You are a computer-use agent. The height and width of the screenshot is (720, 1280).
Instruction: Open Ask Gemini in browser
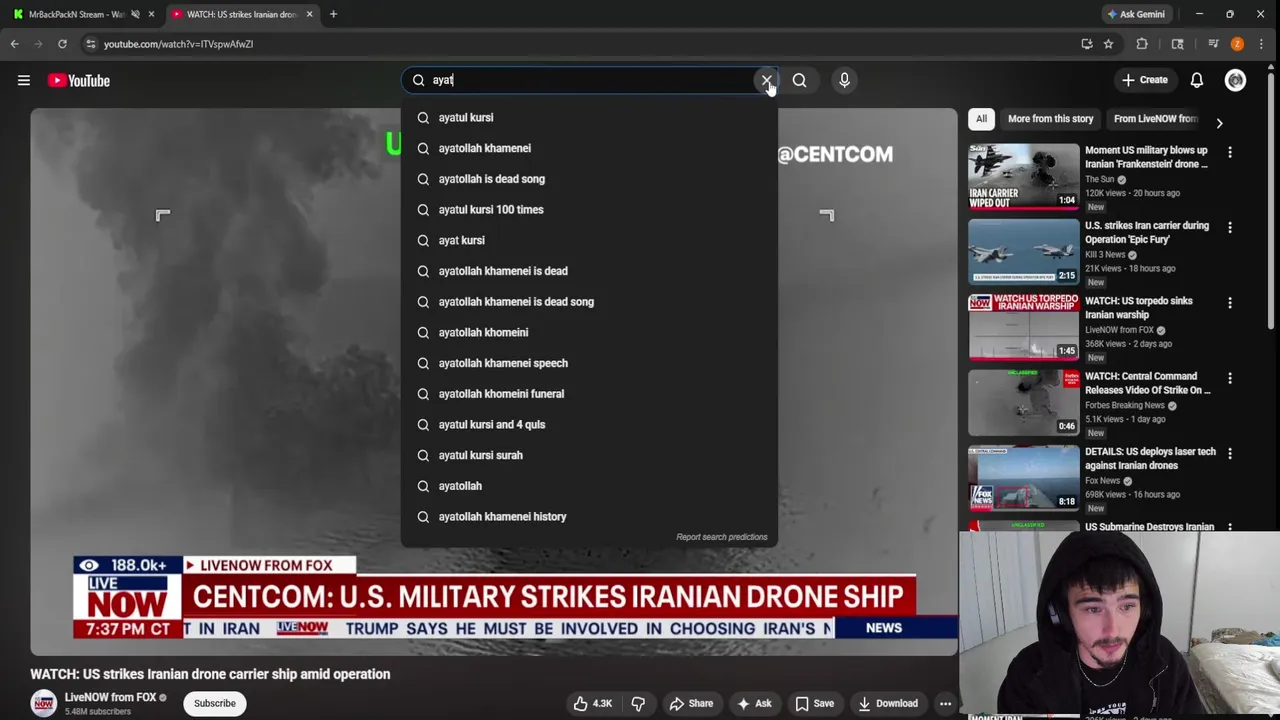click(1135, 14)
